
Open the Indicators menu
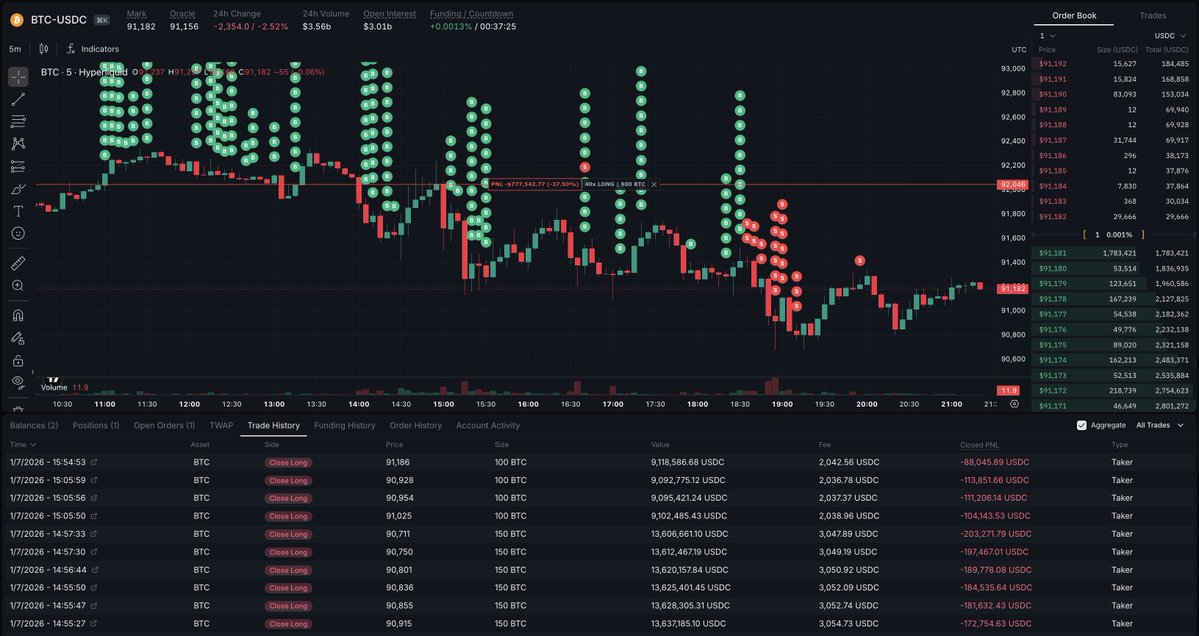93,48
